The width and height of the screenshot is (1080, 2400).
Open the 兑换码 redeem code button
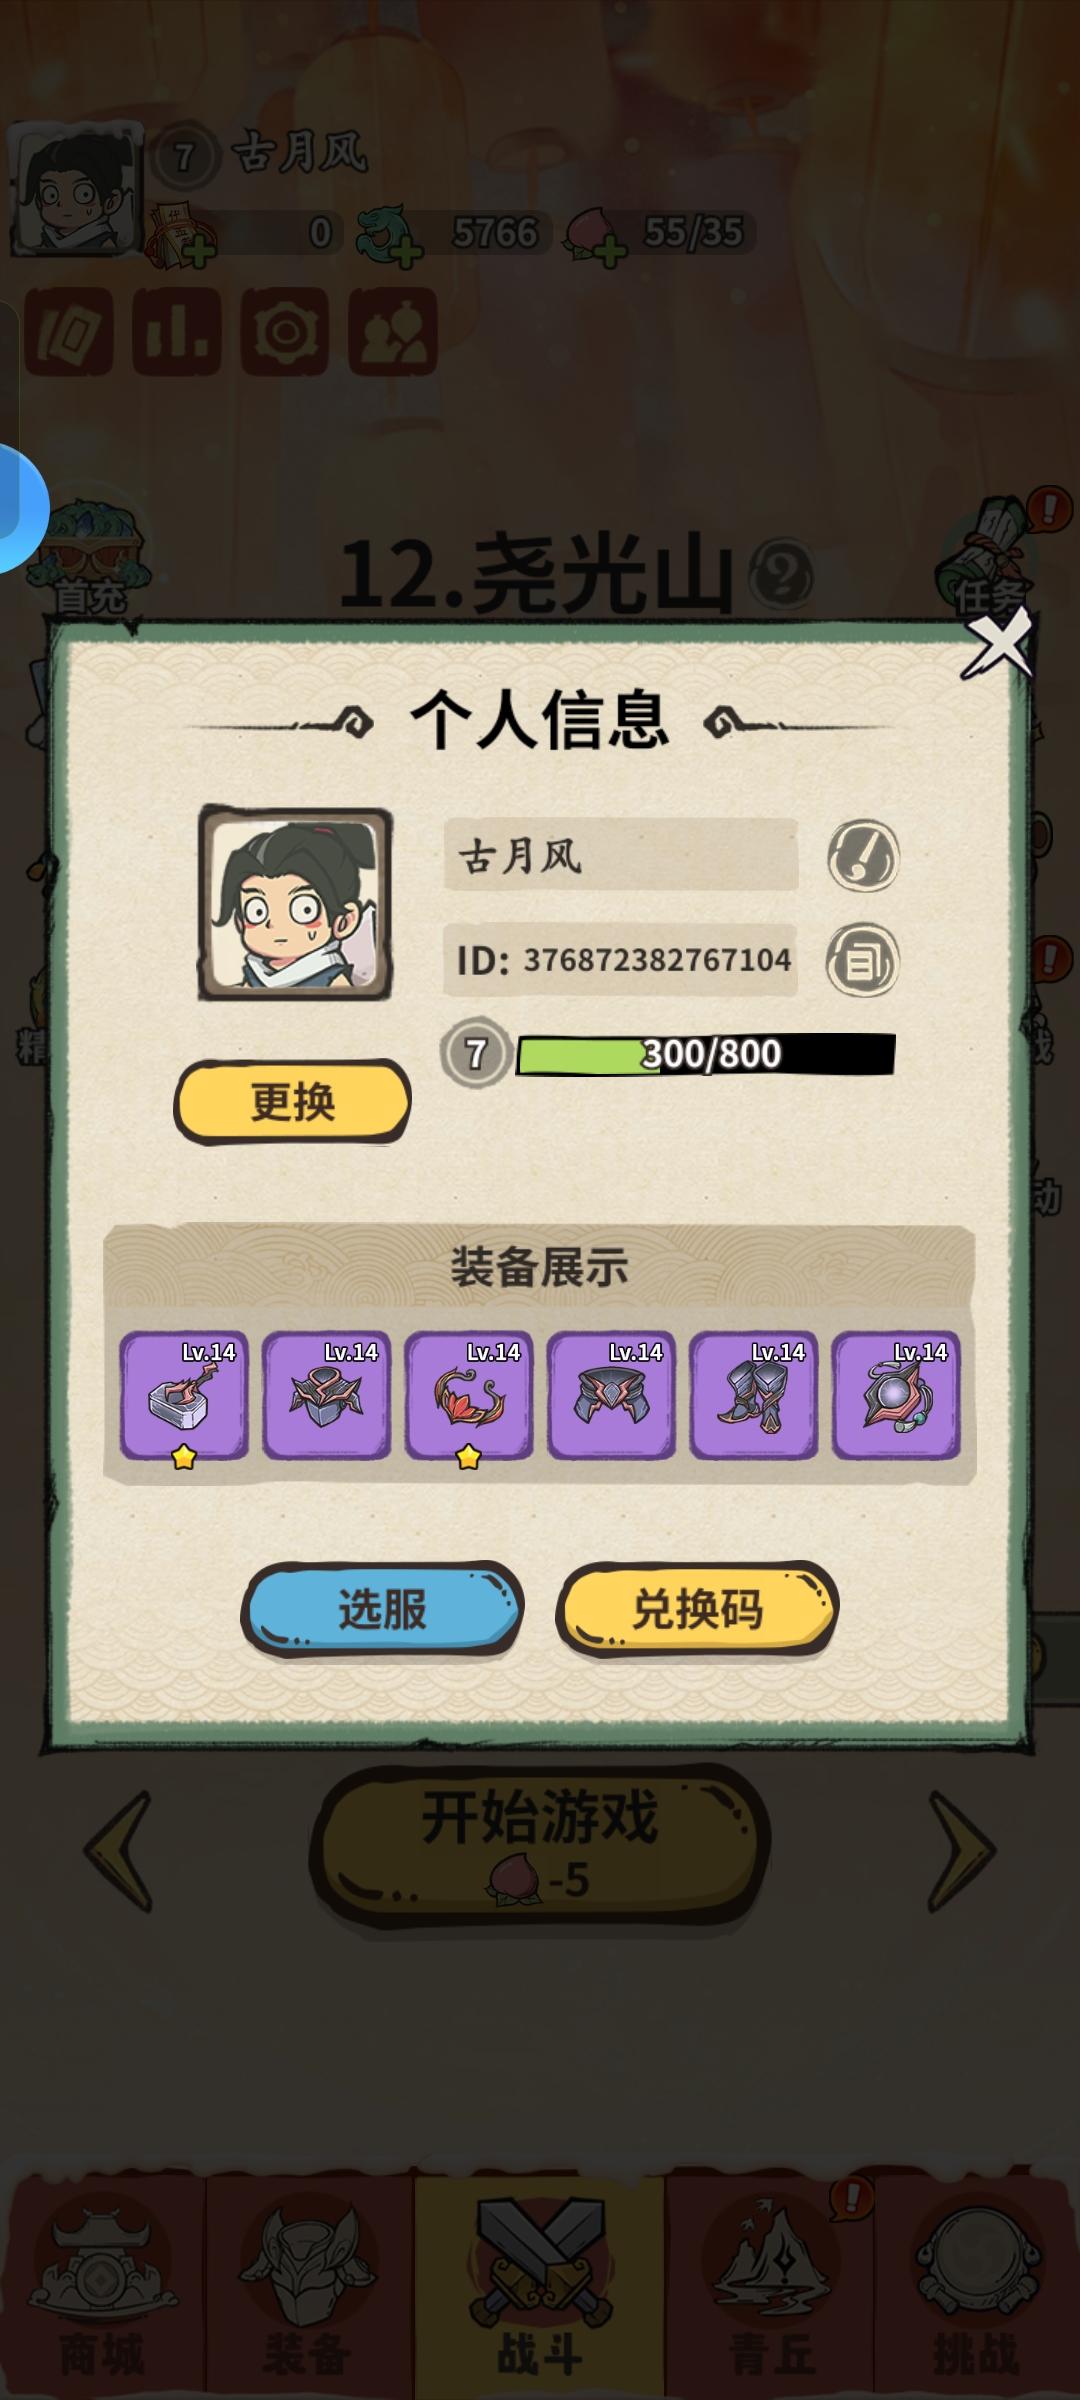[697, 1609]
